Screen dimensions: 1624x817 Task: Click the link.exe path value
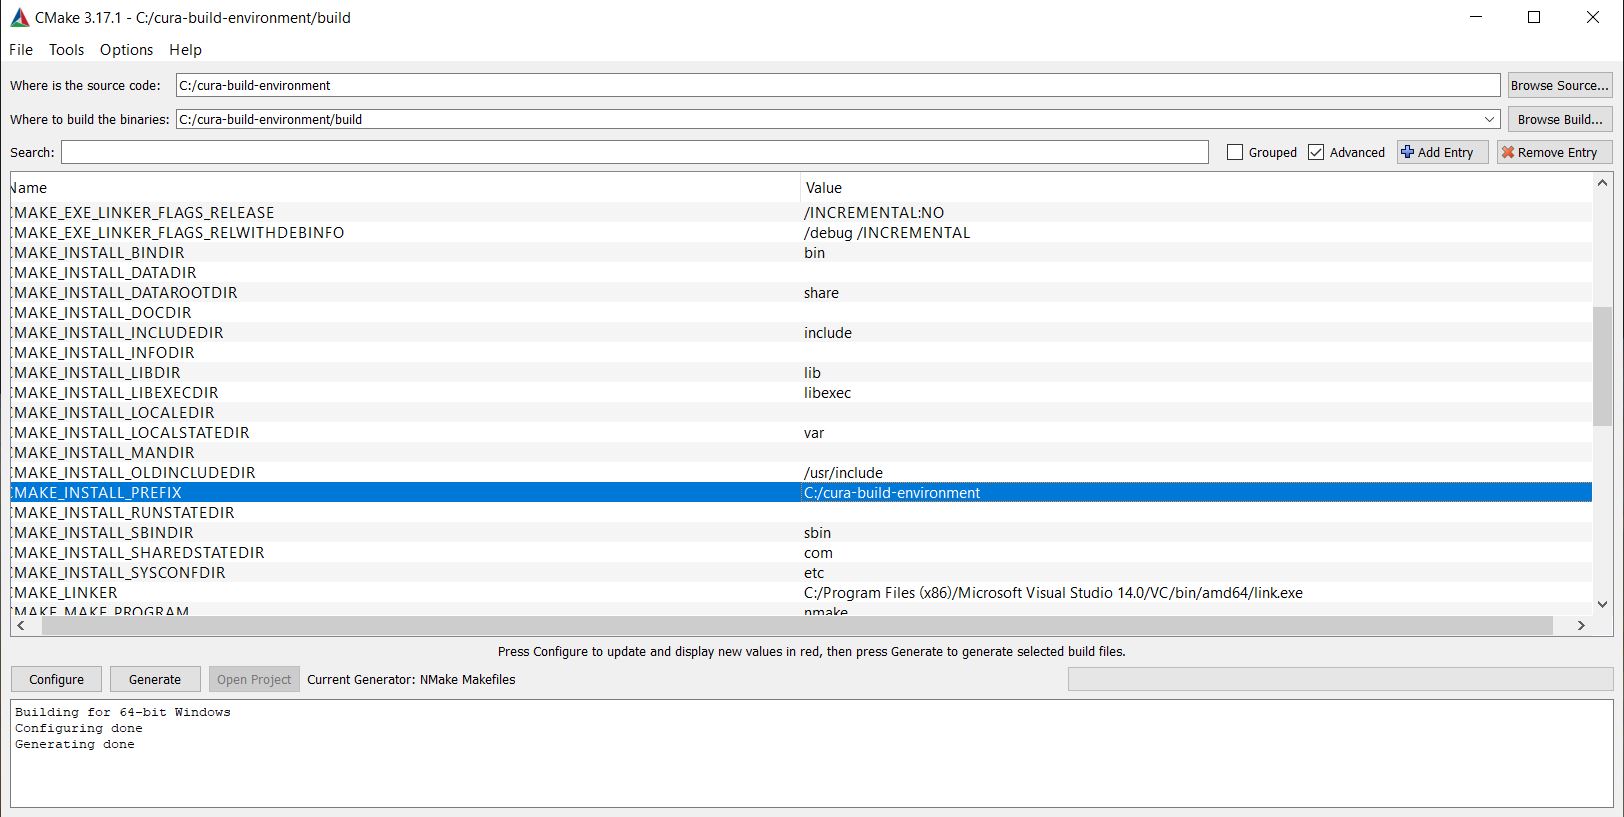point(1053,592)
